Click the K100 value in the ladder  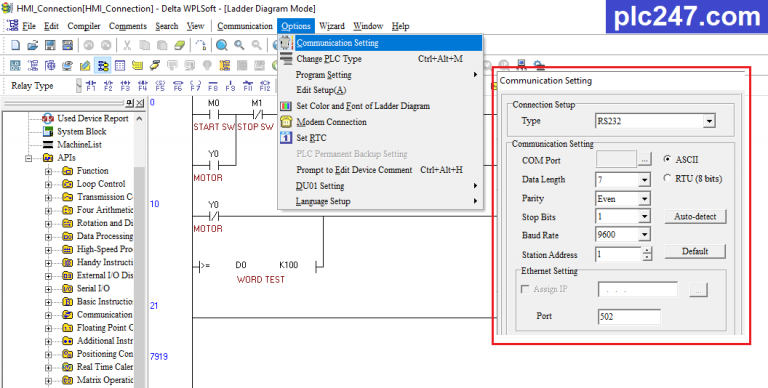(x=288, y=265)
